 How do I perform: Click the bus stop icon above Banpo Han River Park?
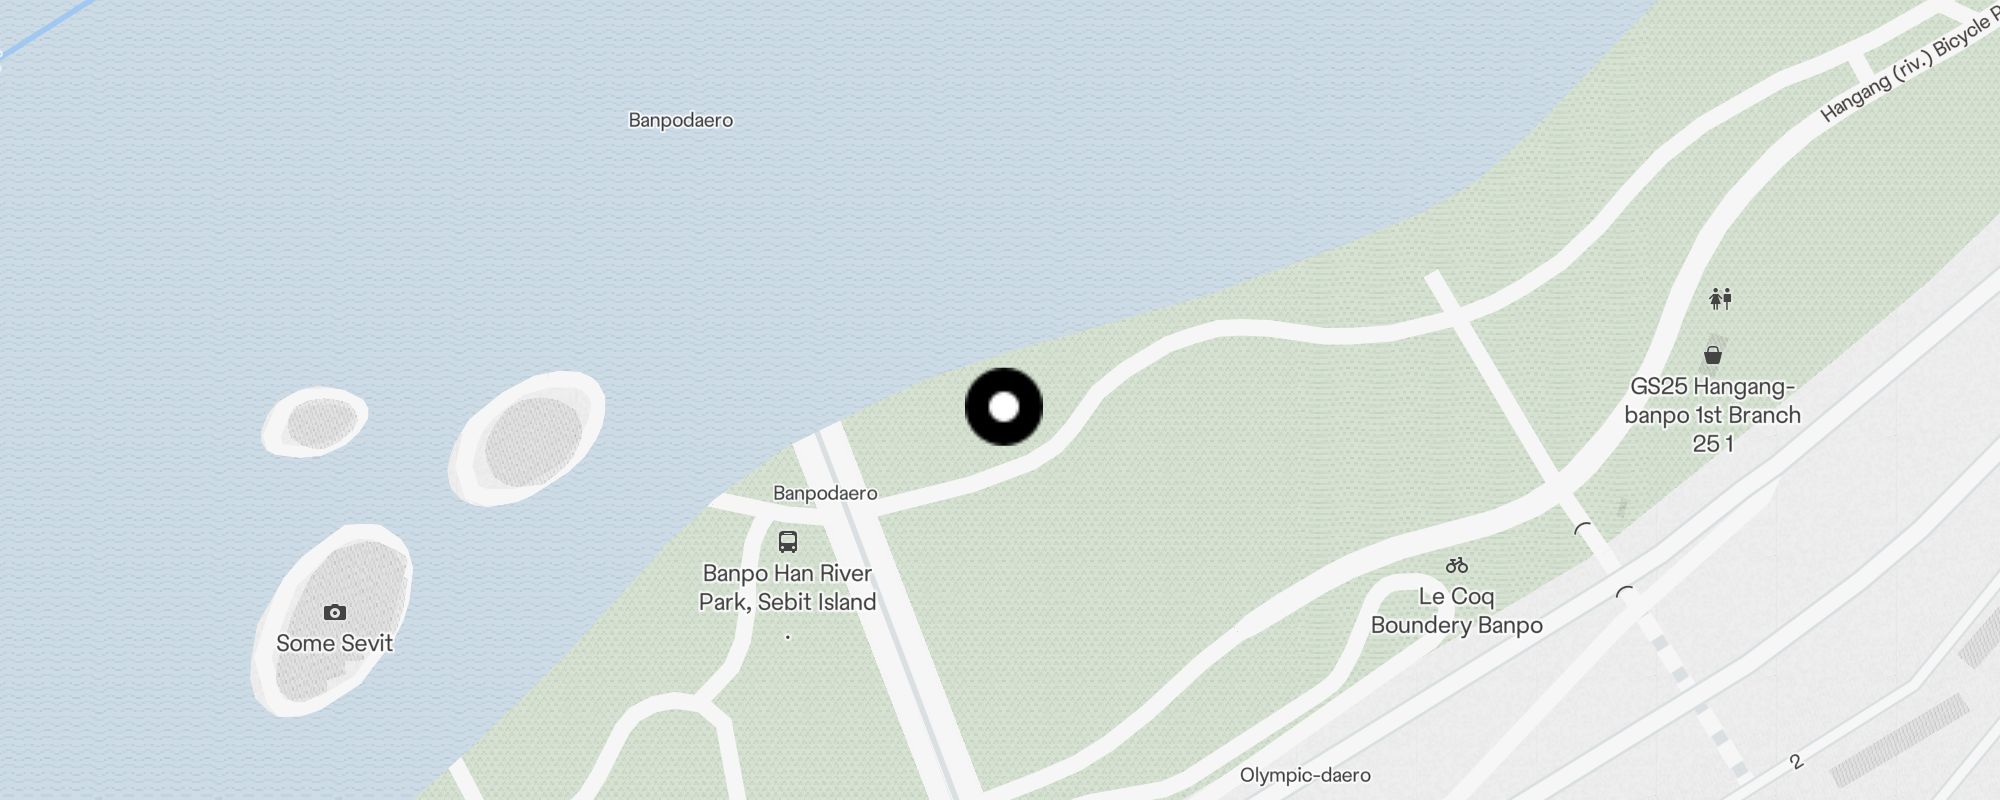click(x=788, y=542)
